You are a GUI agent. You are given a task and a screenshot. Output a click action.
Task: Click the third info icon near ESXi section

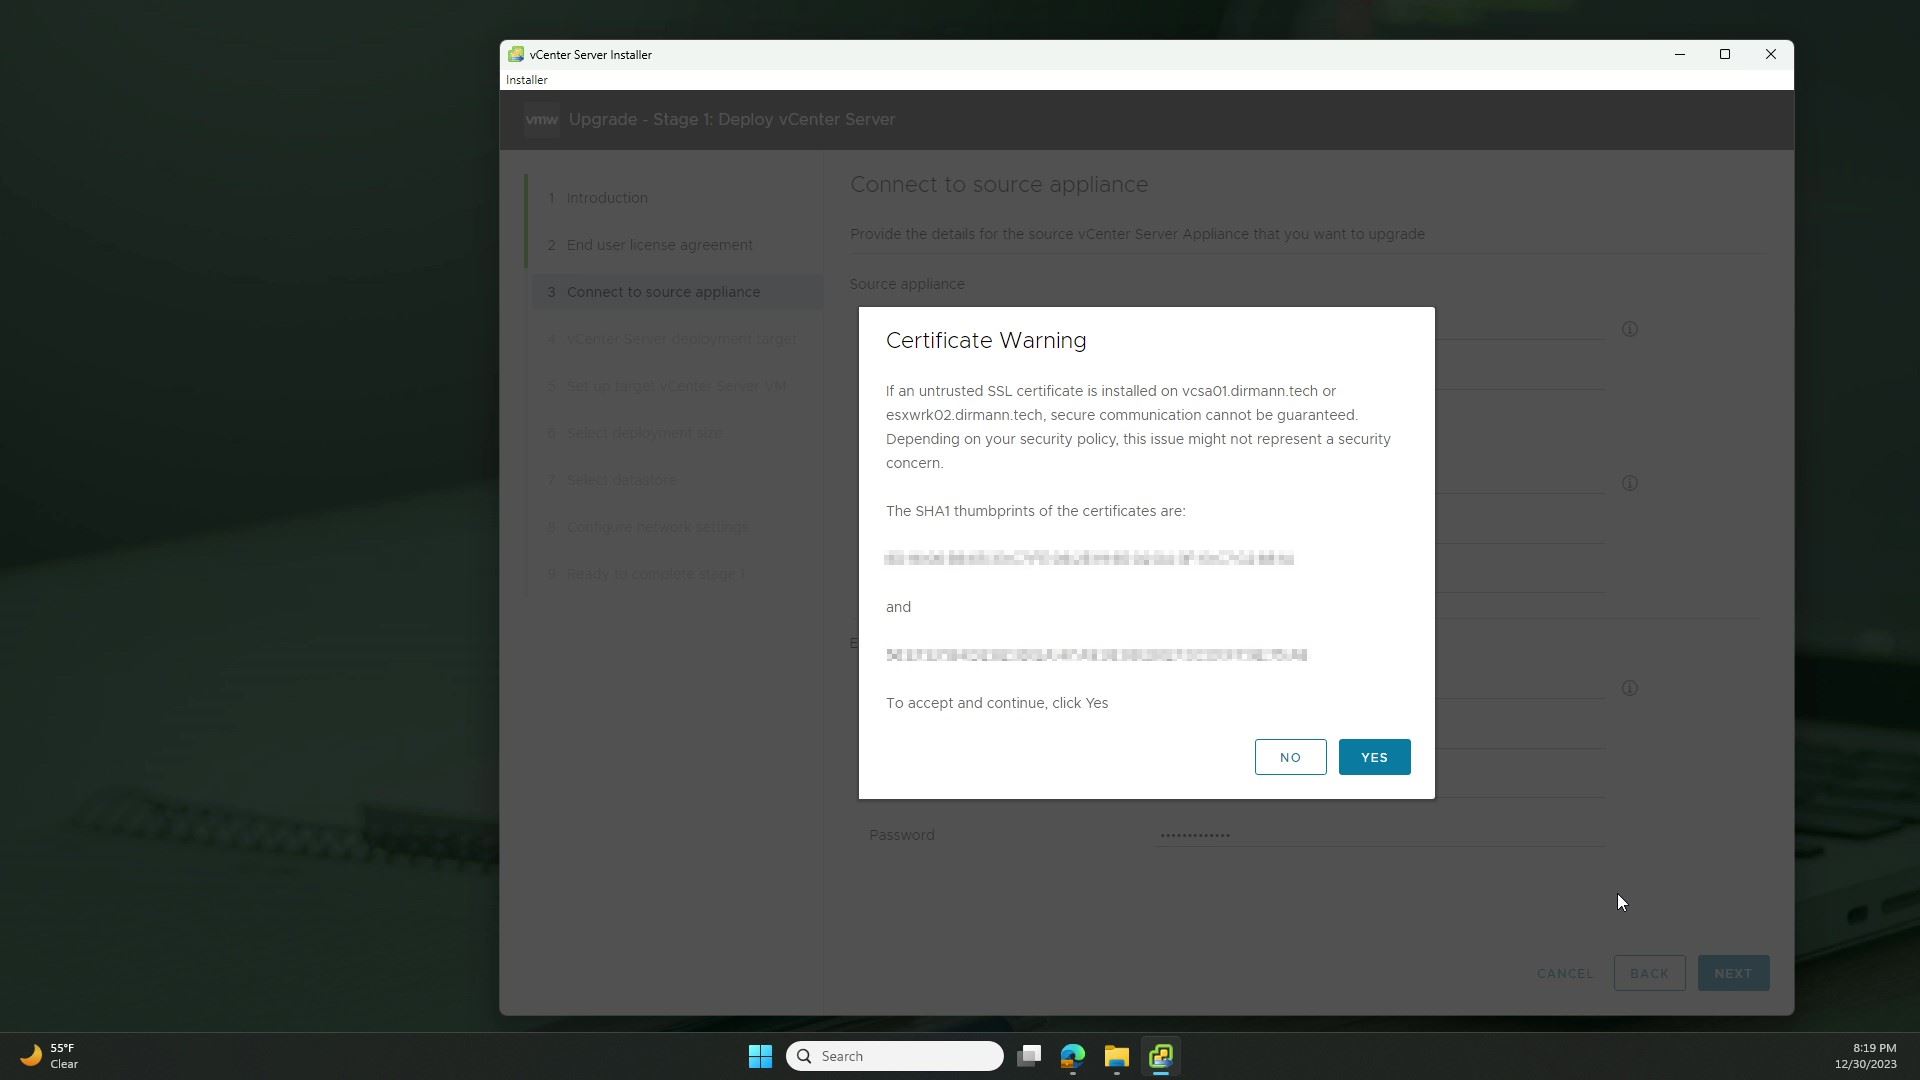pos(1629,688)
